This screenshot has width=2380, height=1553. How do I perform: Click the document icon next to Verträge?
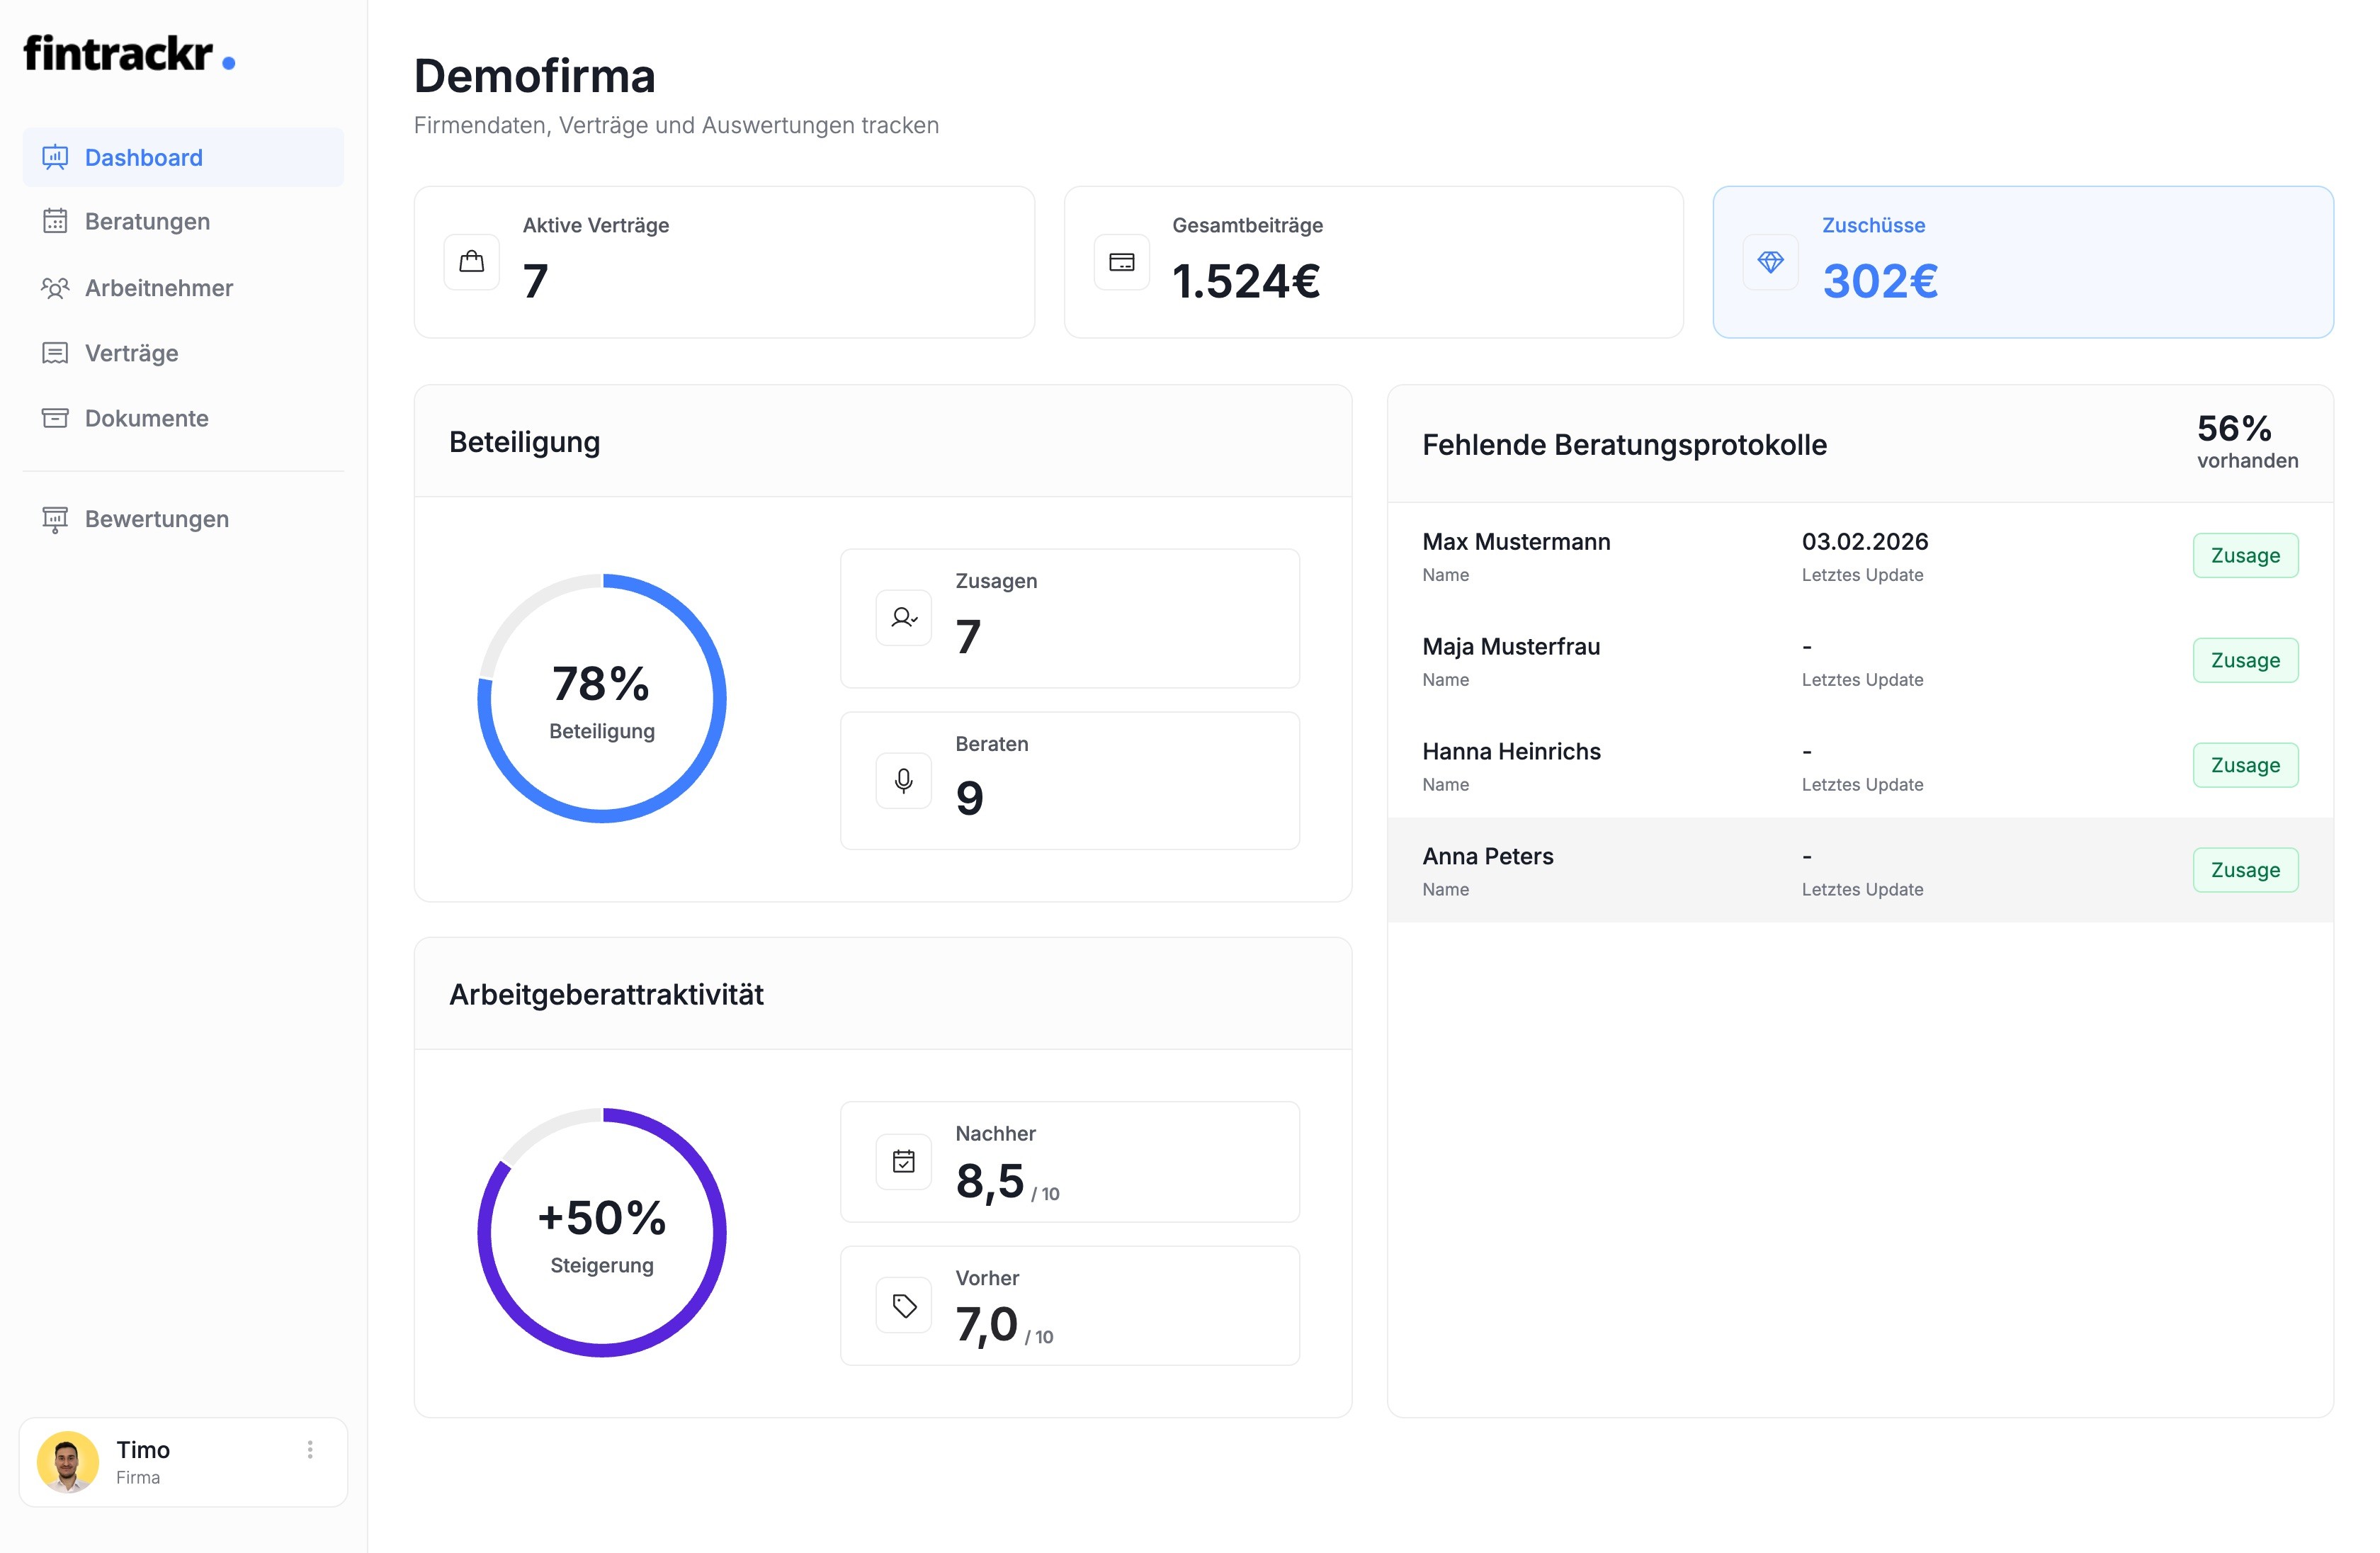[55, 353]
